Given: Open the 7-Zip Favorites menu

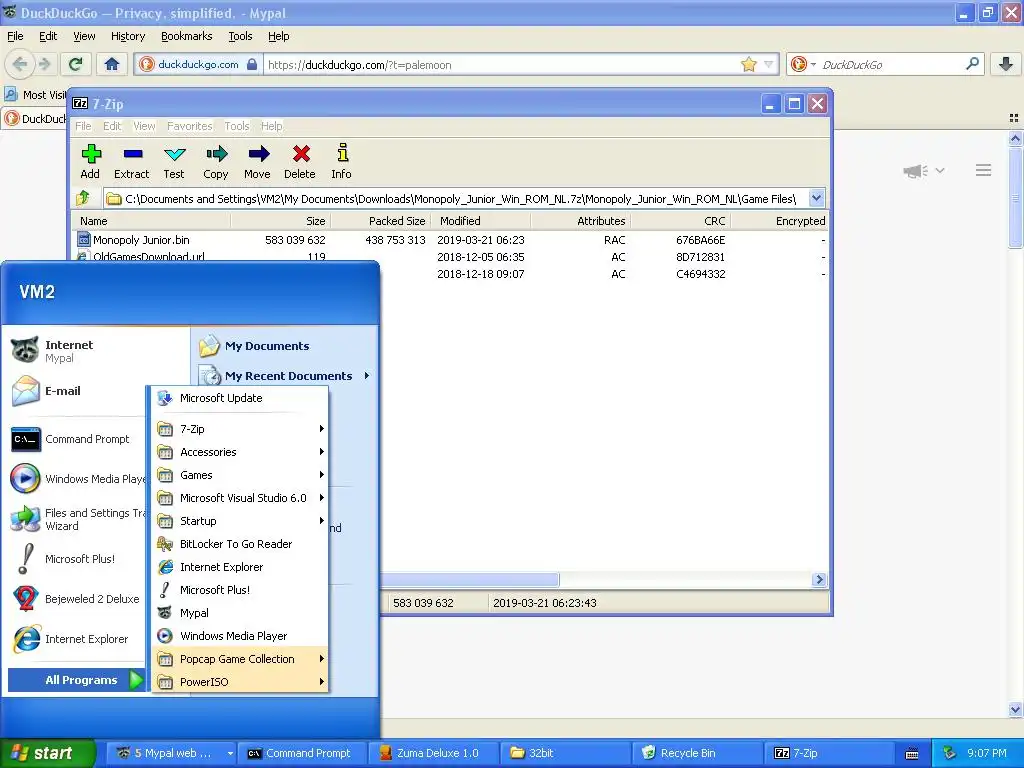Looking at the screenshot, I should tap(189, 126).
